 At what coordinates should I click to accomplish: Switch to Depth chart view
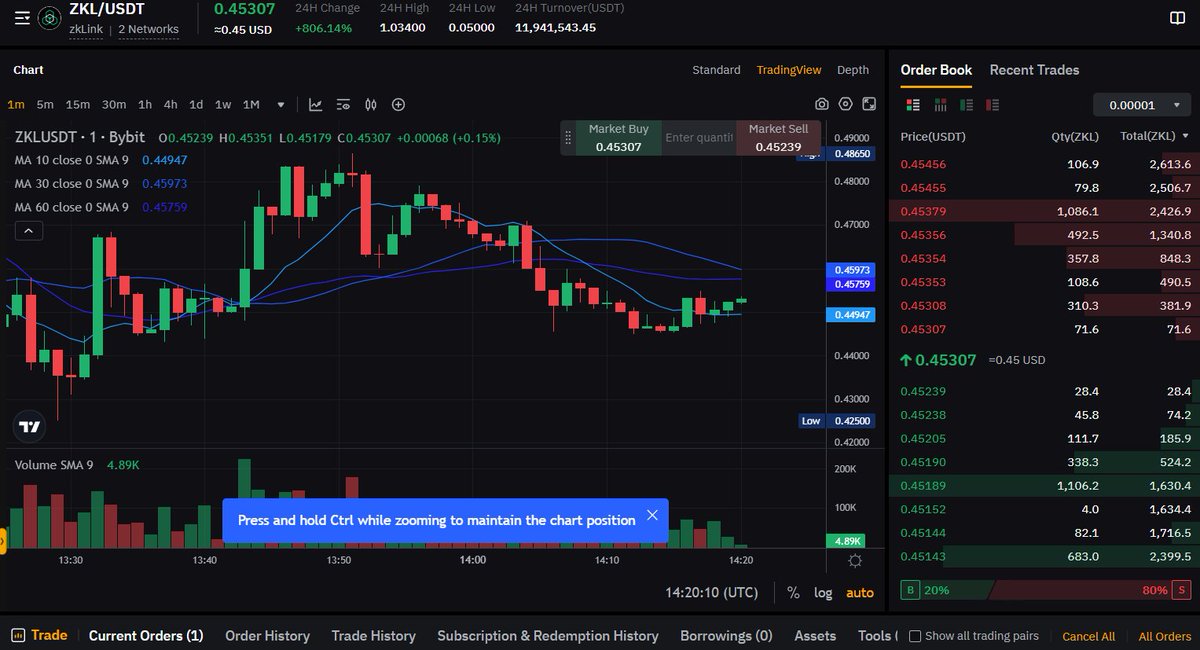(x=853, y=70)
